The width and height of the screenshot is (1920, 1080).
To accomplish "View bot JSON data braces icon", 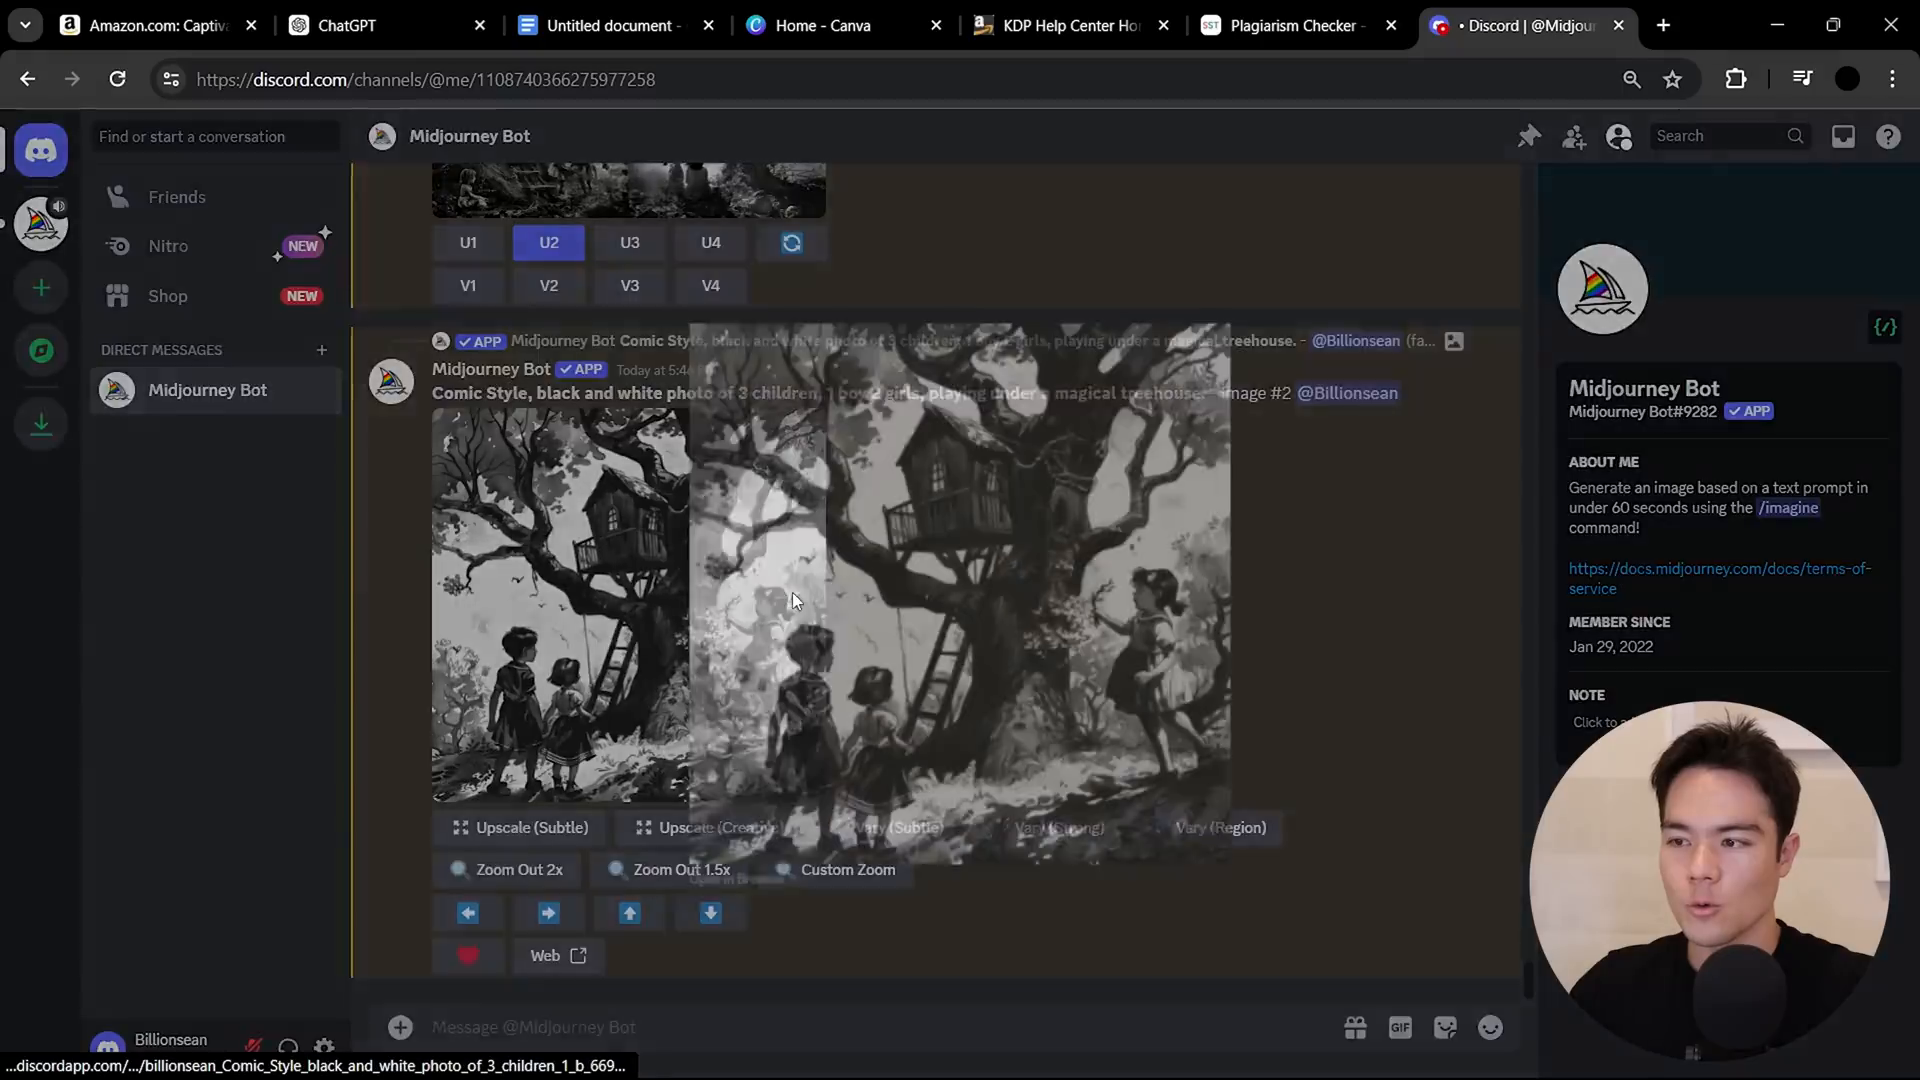I will pos(1885,327).
